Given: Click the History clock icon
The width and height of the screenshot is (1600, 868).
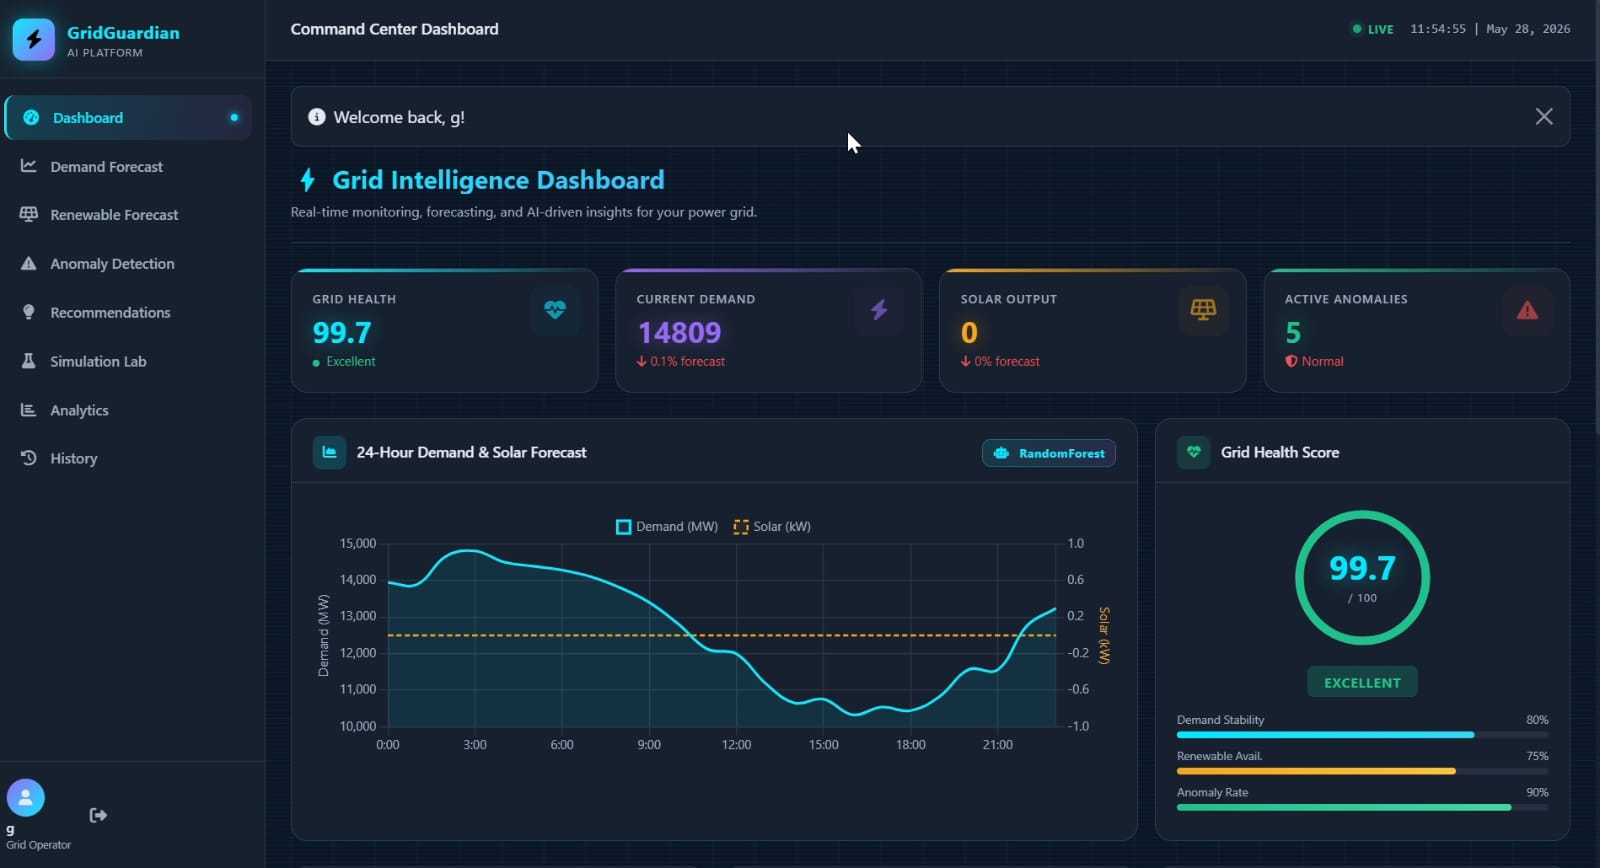Looking at the screenshot, I should (x=29, y=458).
